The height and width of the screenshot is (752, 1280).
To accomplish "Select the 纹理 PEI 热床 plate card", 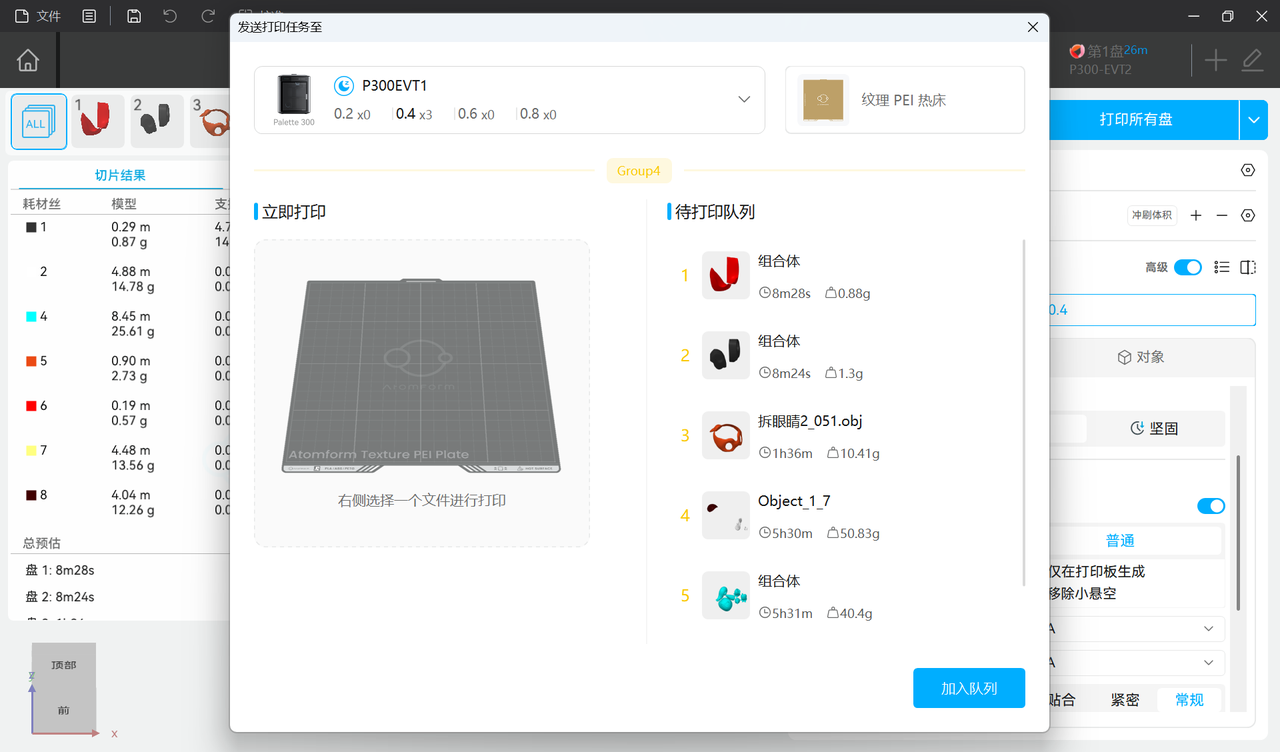I will point(905,100).
